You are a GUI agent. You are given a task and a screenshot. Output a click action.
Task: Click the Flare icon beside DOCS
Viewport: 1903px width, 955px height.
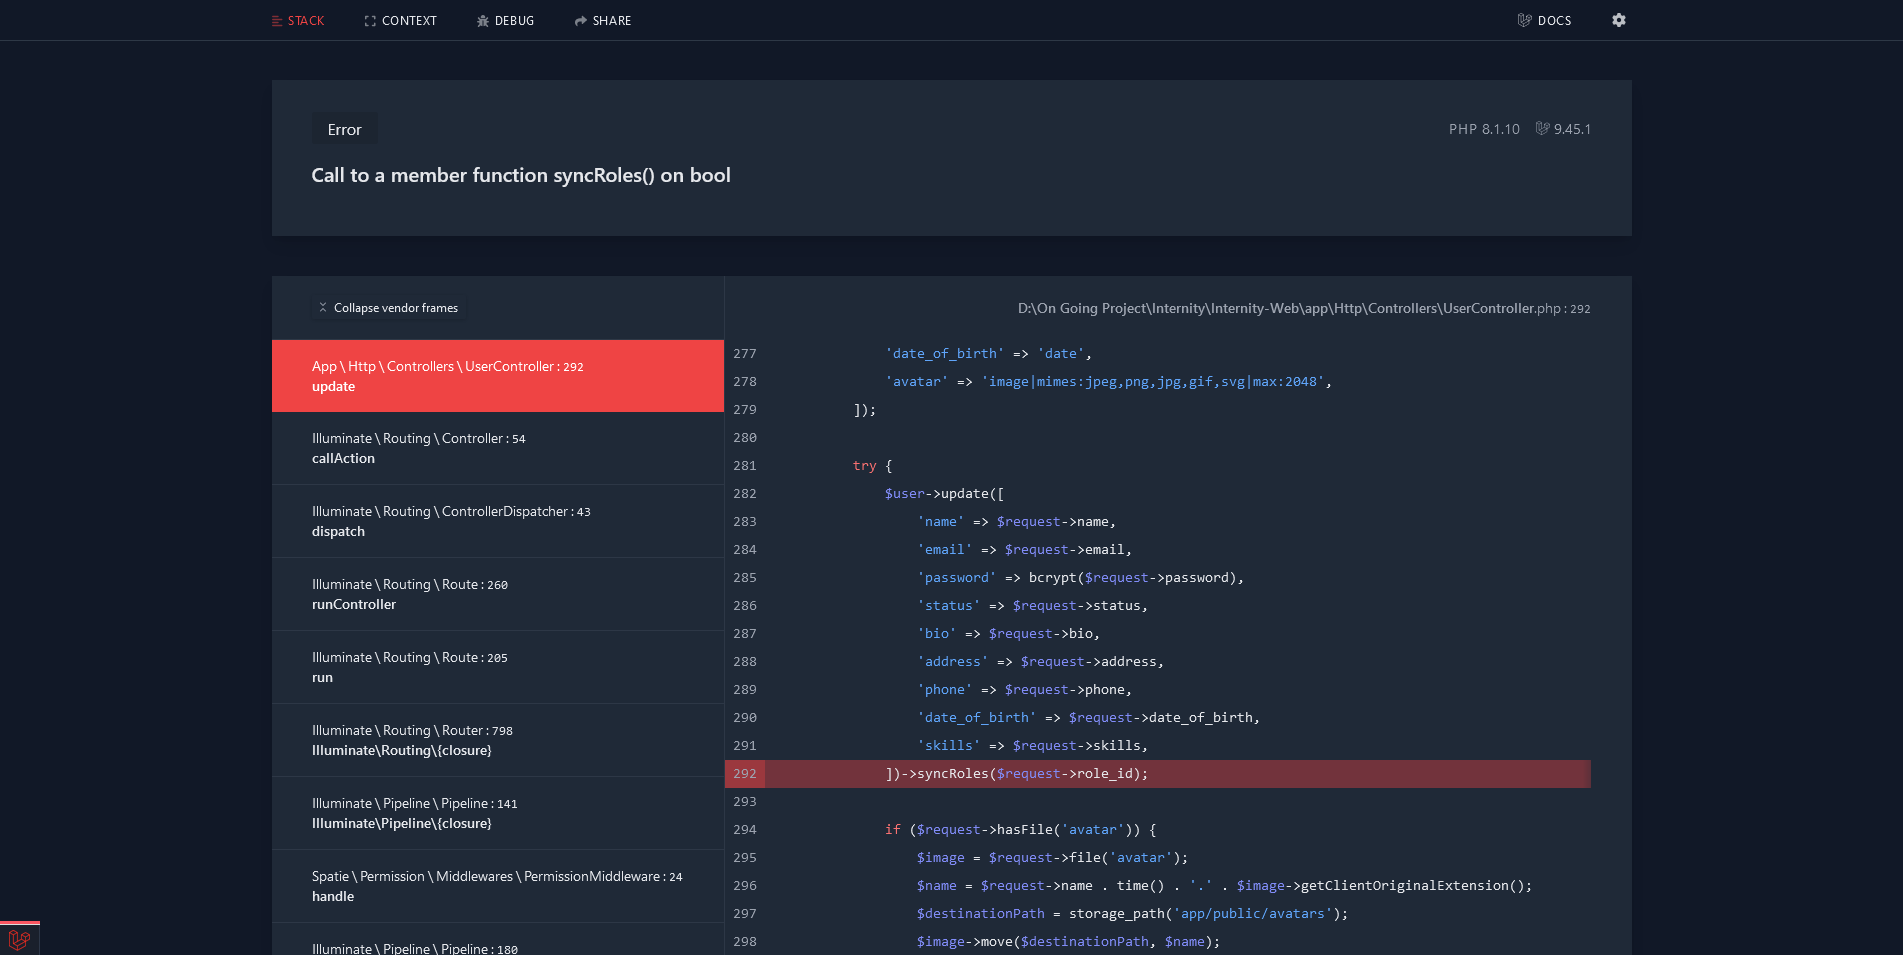tap(1525, 20)
